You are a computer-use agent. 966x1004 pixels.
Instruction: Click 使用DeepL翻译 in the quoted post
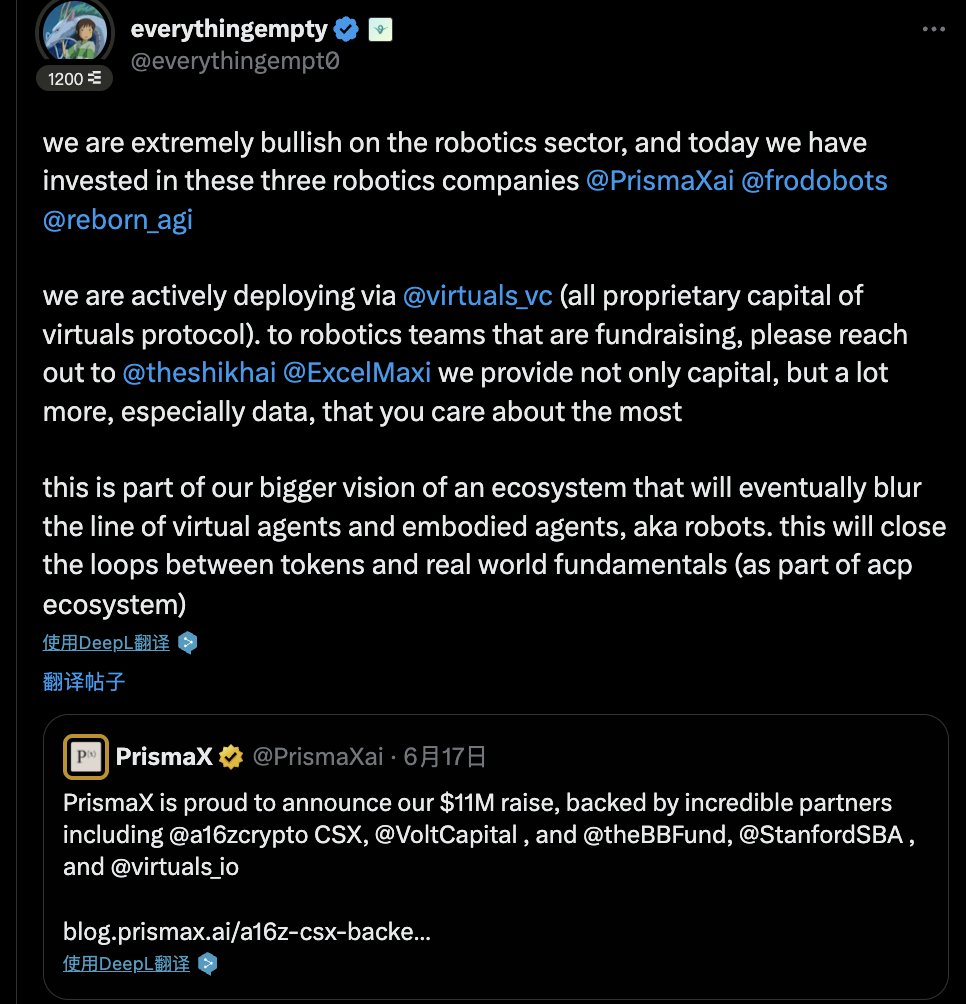pyautogui.click(x=126, y=963)
